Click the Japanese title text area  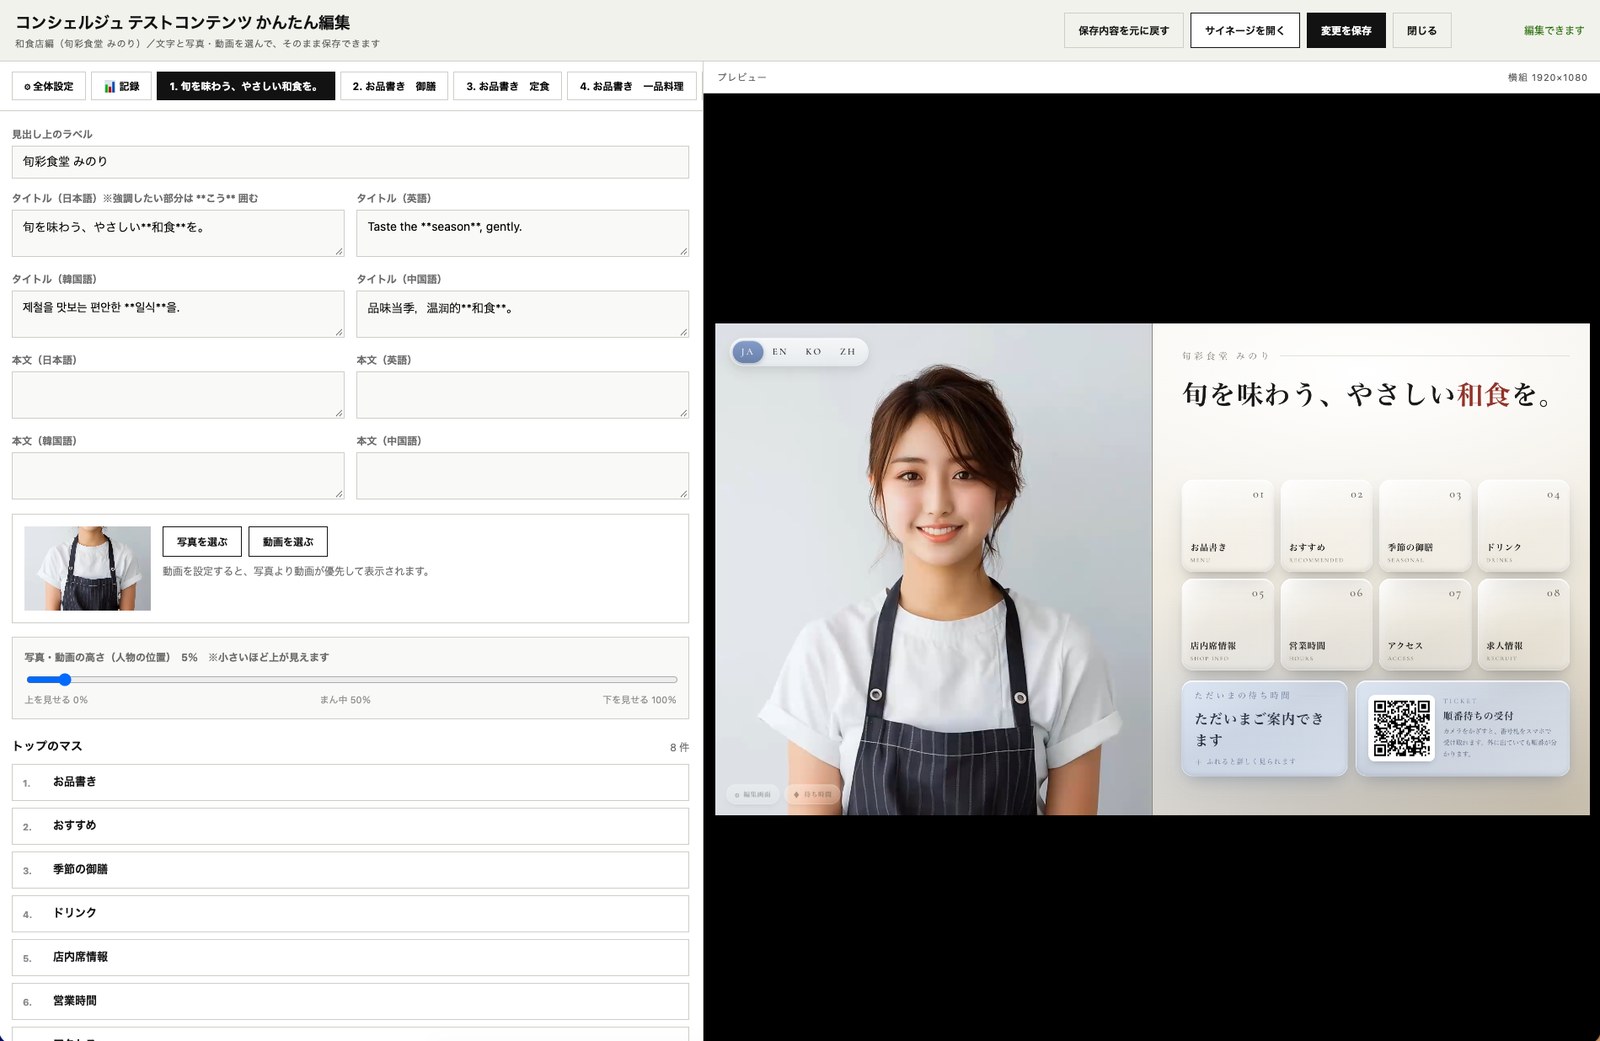pyautogui.click(x=178, y=233)
